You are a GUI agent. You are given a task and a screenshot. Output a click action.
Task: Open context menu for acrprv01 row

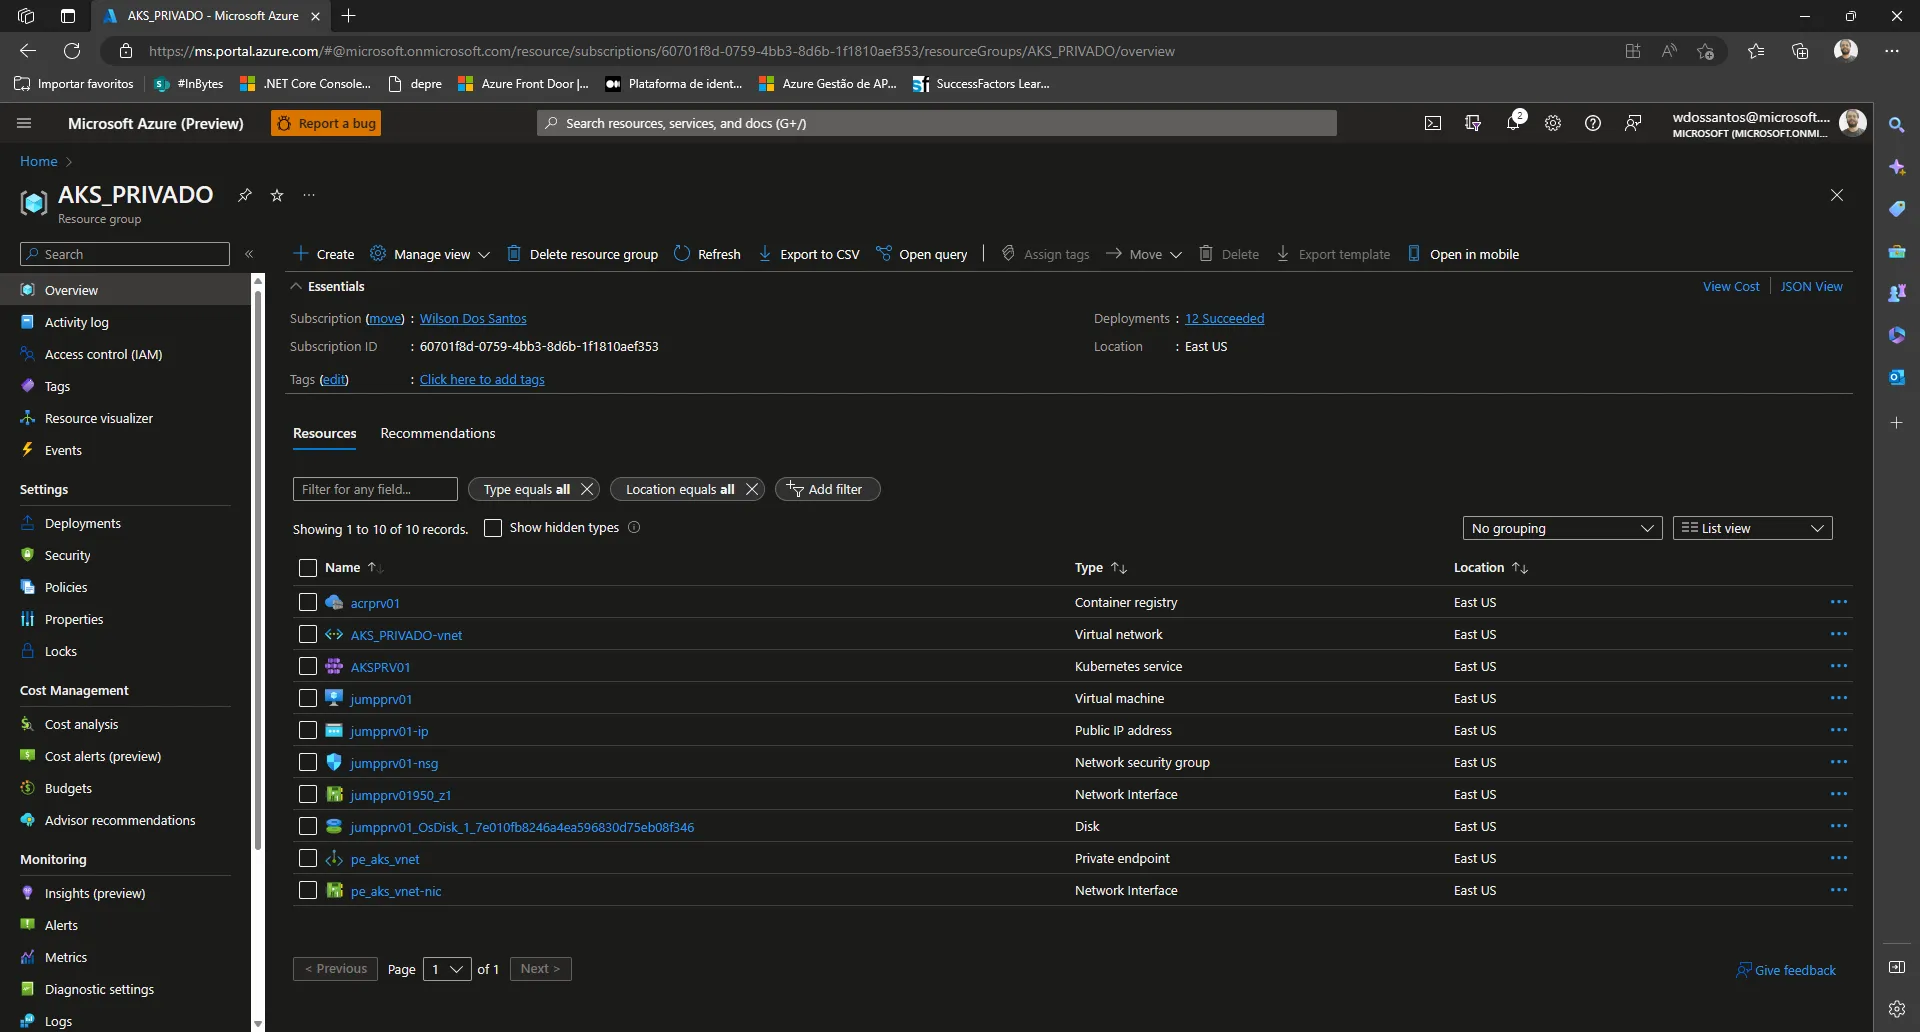1838,602
